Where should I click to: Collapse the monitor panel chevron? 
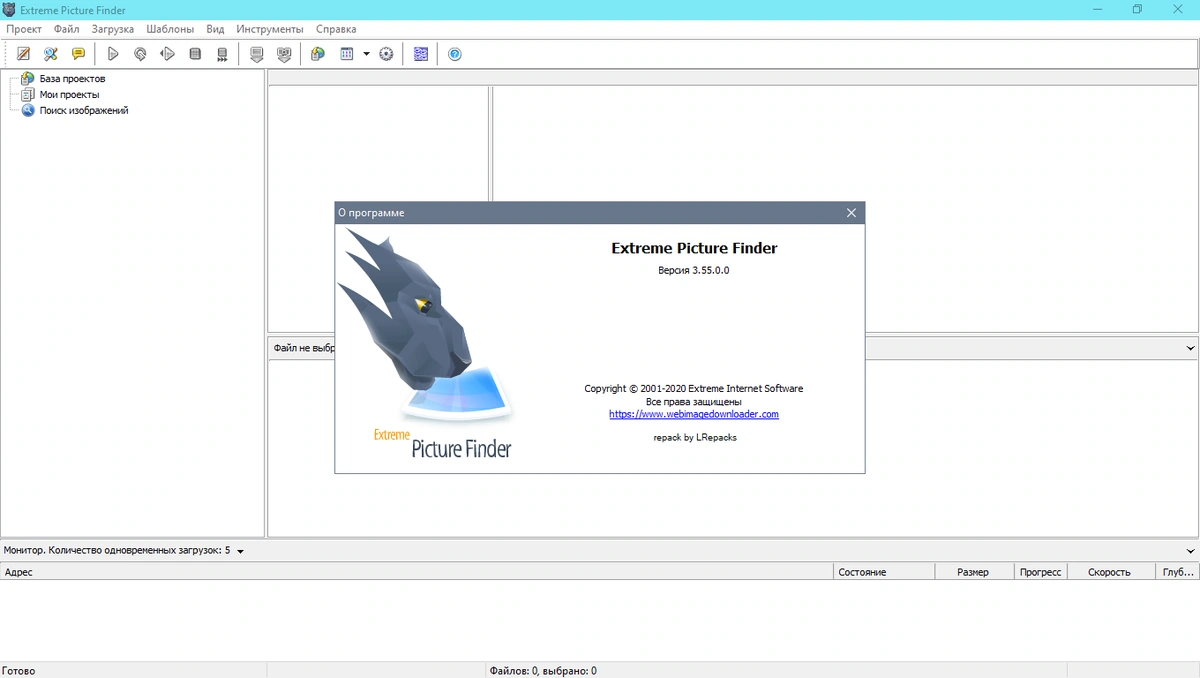point(1190,551)
